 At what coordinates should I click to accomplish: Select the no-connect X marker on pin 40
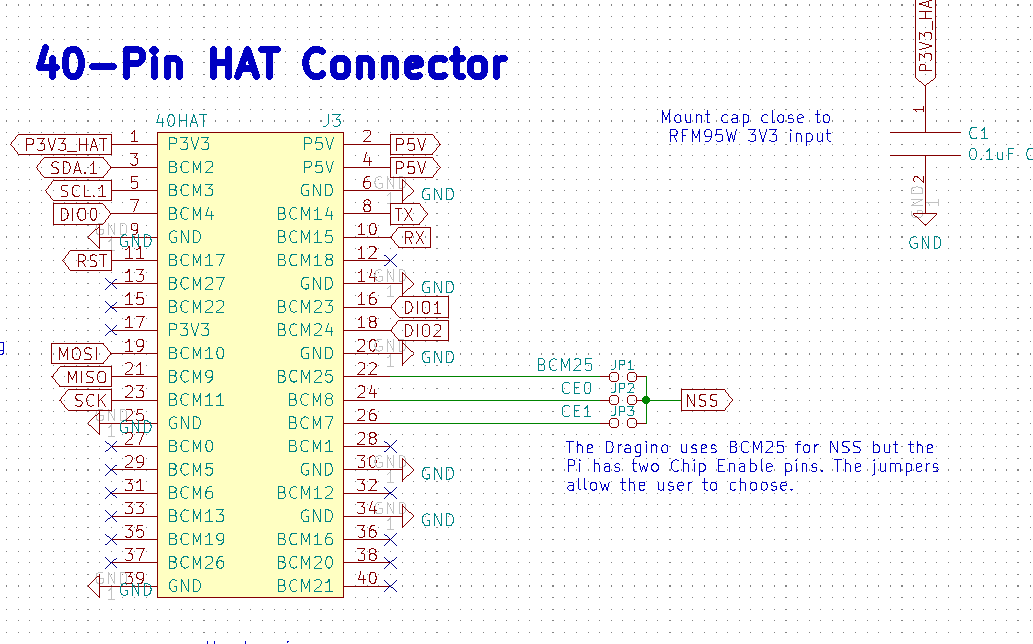[391, 586]
